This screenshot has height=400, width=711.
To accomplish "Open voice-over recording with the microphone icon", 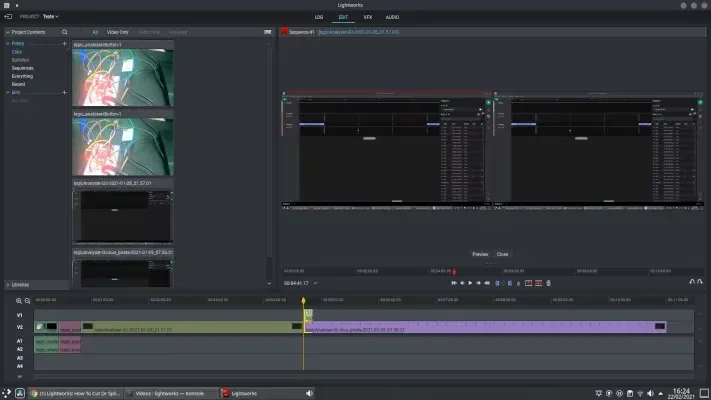I will click(548, 283).
